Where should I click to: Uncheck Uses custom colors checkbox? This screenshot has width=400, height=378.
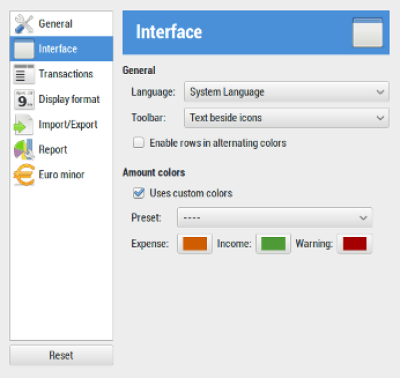pyautogui.click(x=138, y=193)
